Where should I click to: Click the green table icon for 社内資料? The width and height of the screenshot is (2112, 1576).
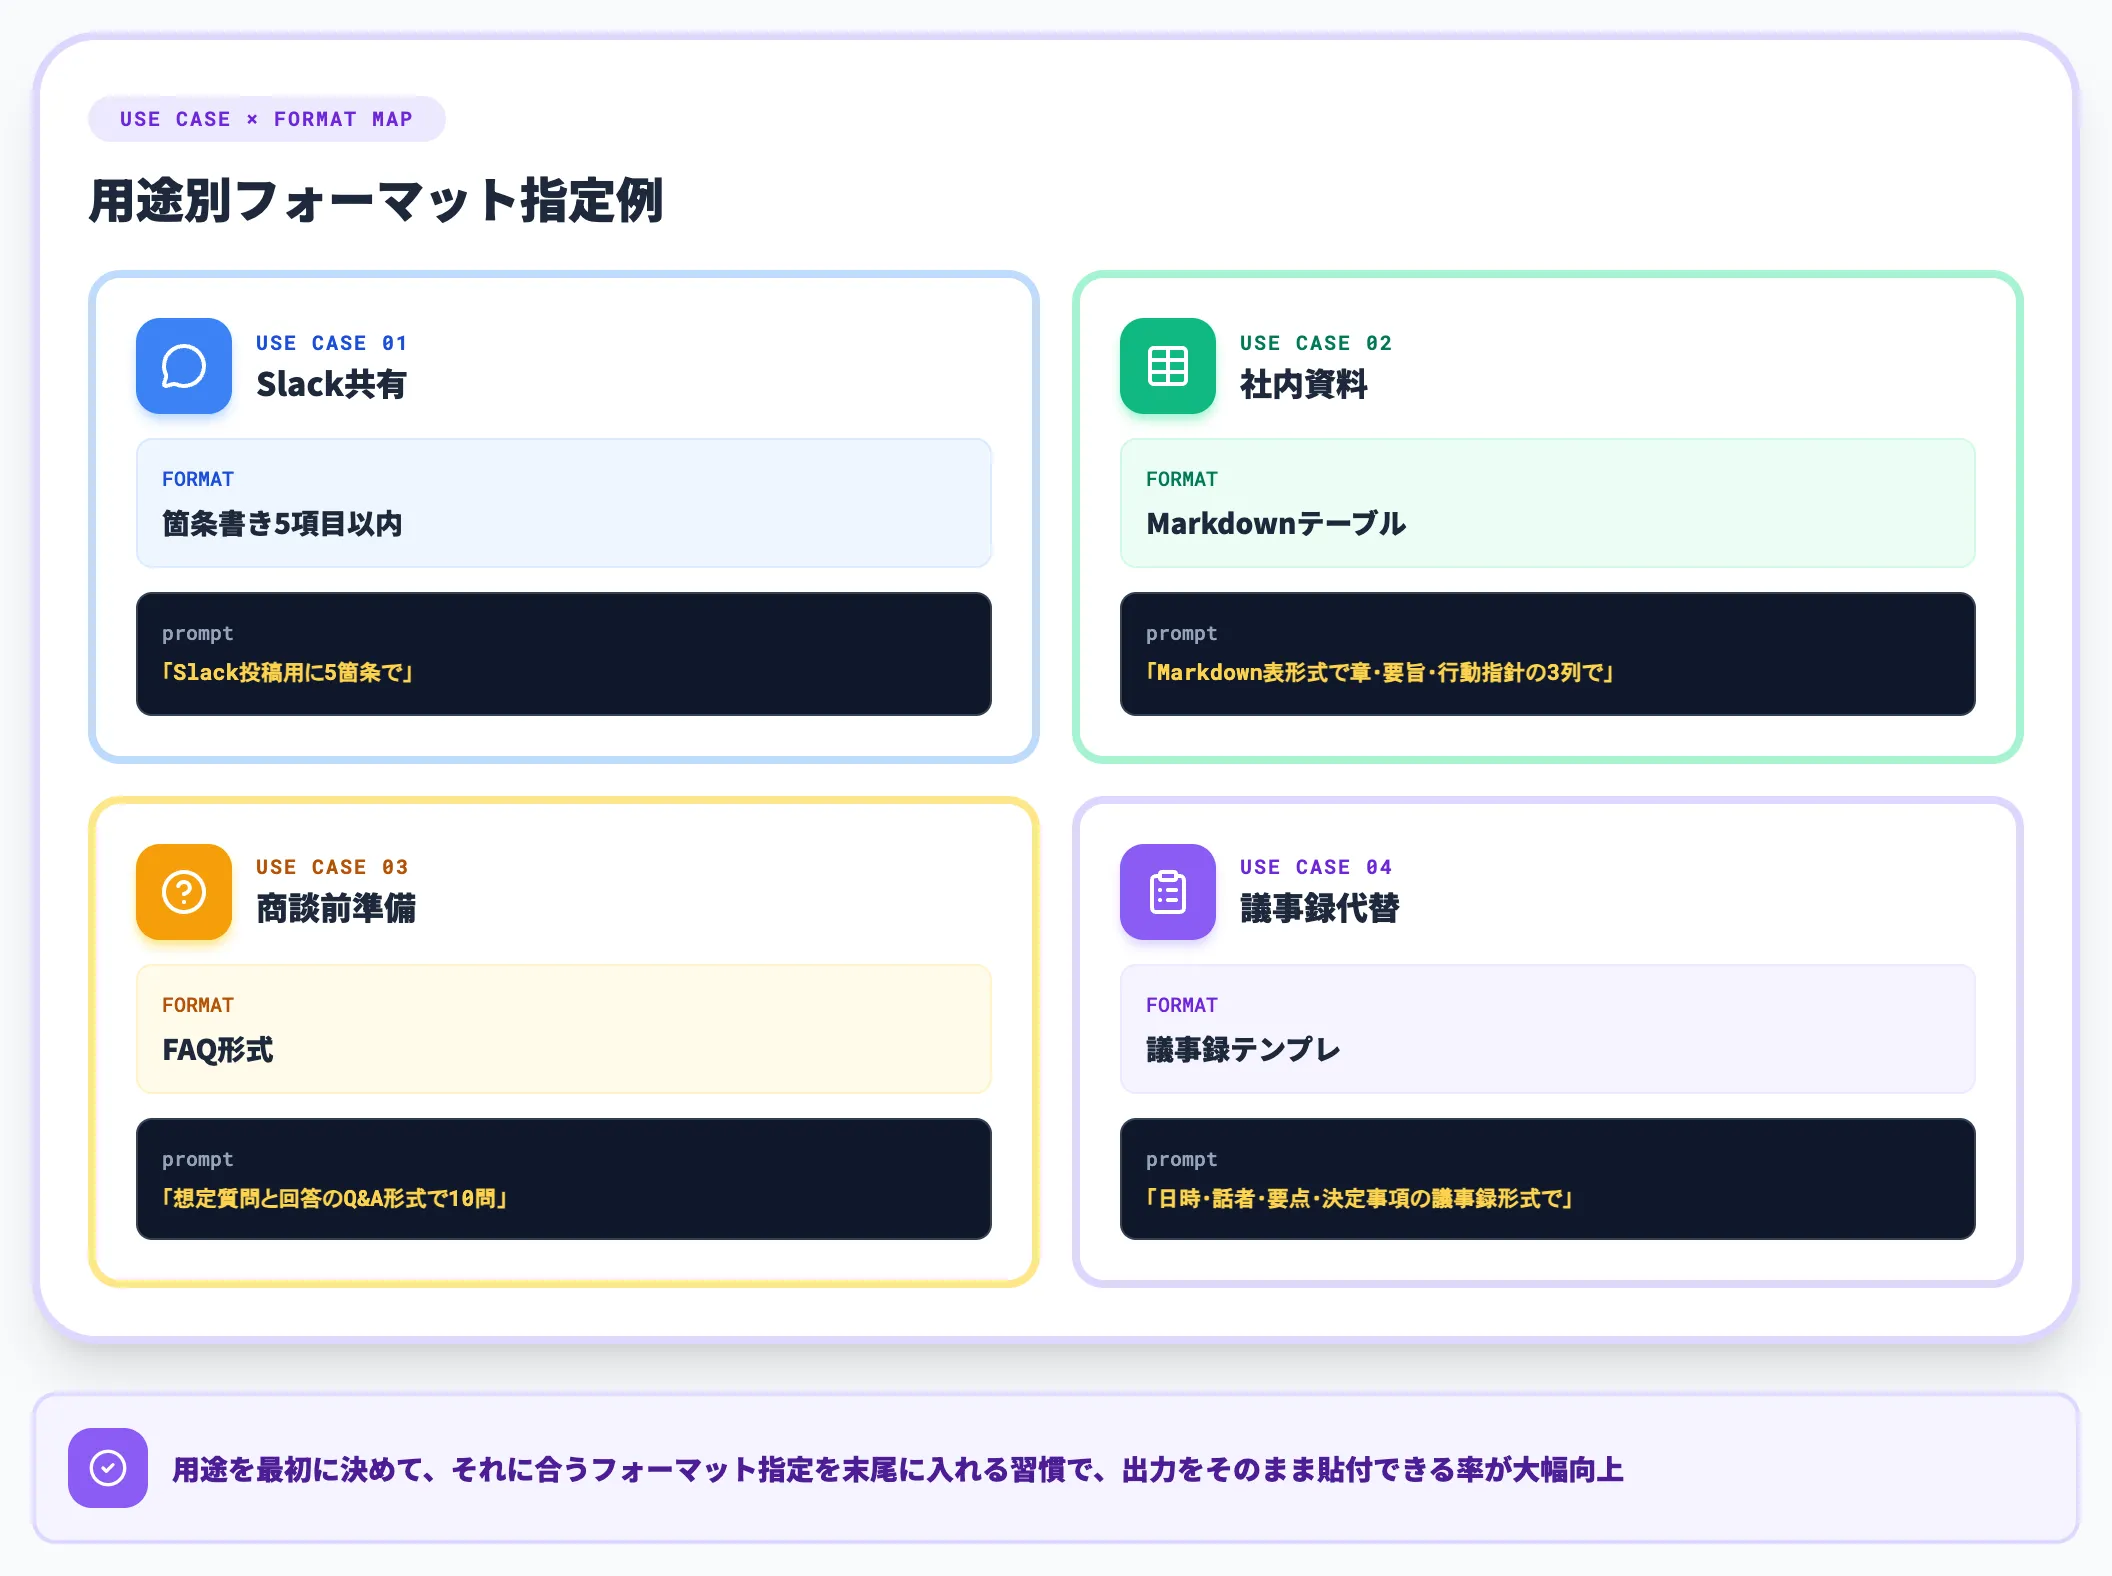coord(1168,366)
